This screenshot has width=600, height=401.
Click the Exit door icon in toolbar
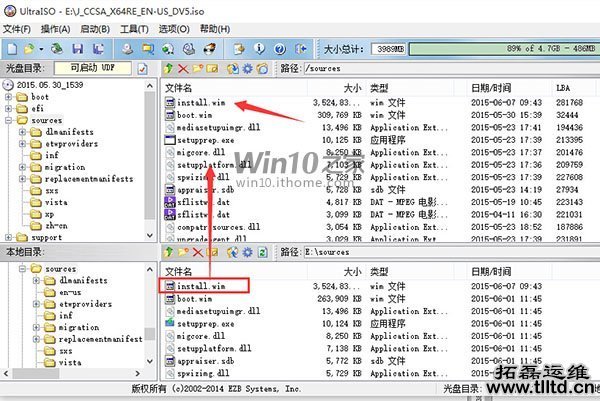pyautogui.click(x=301, y=49)
